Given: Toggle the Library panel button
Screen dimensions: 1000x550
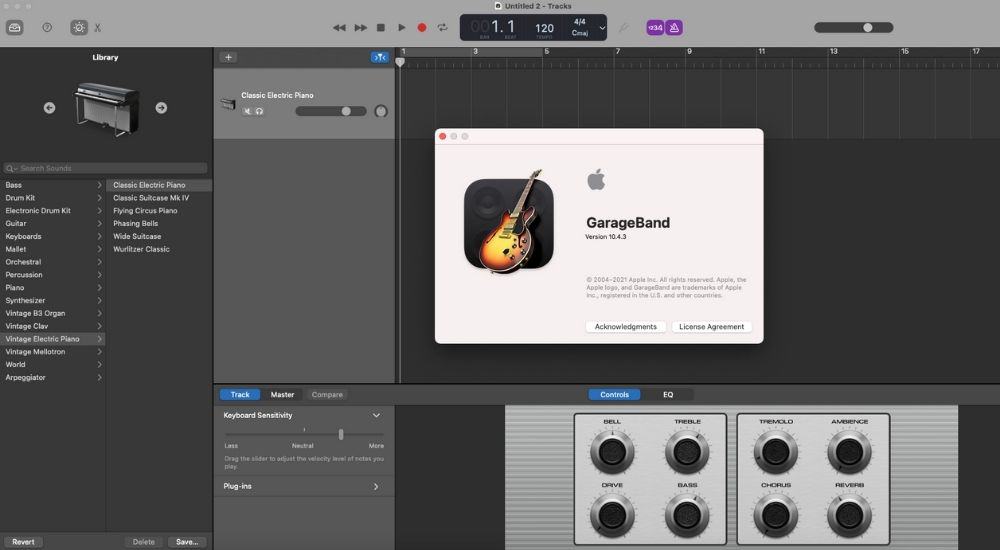Looking at the screenshot, I should 15,27.
